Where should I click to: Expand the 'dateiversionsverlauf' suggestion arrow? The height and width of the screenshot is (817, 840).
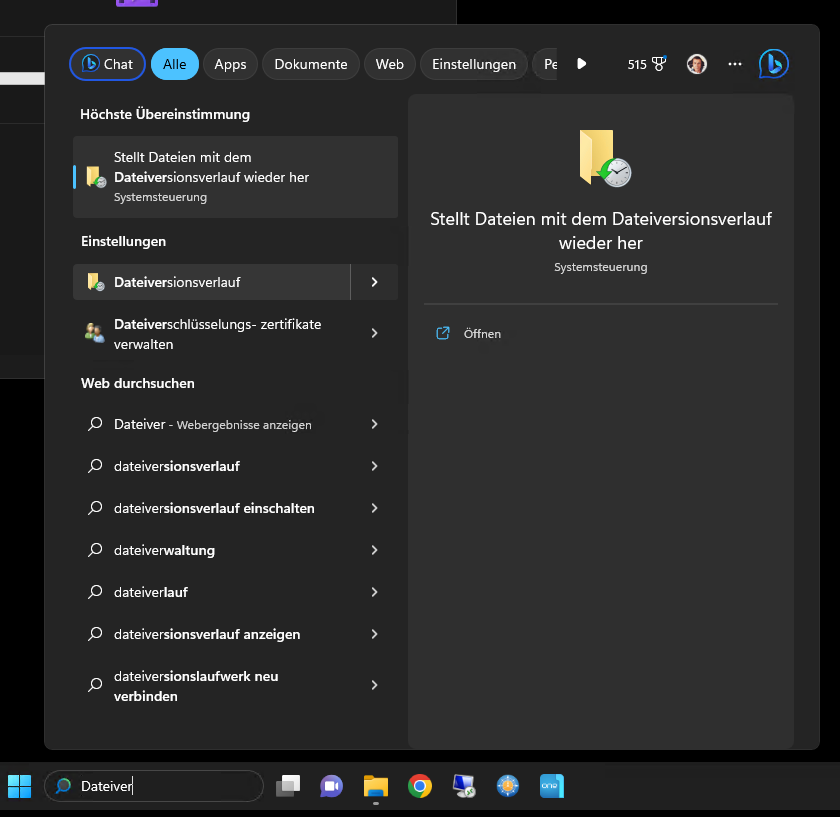pos(374,466)
